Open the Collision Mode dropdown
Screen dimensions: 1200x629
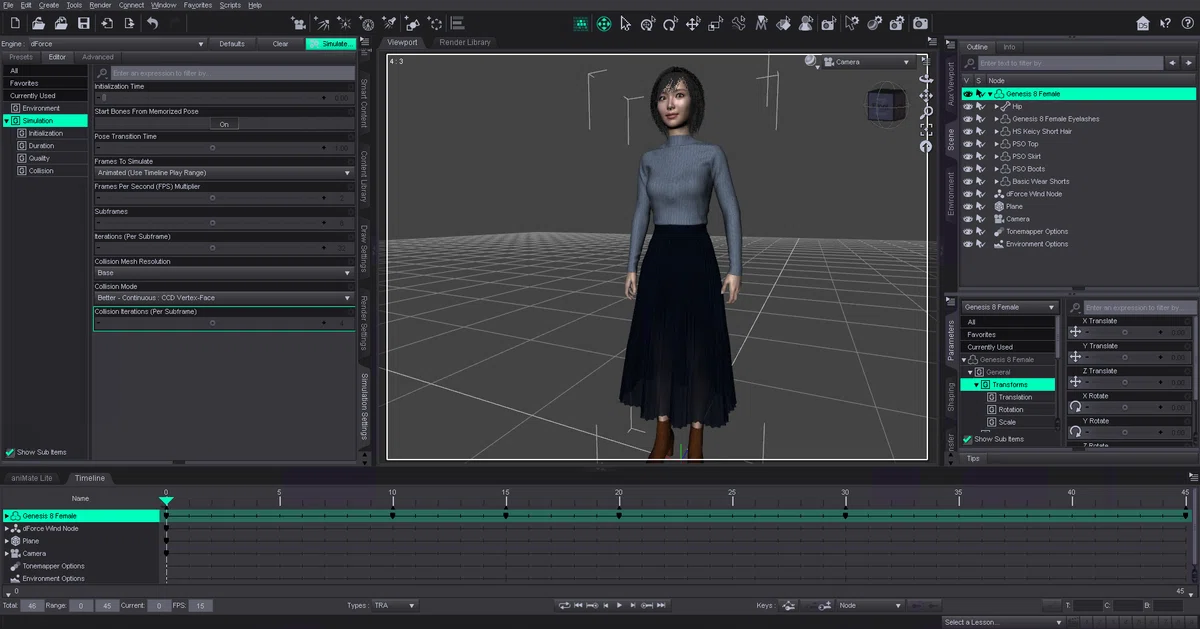[223, 298]
